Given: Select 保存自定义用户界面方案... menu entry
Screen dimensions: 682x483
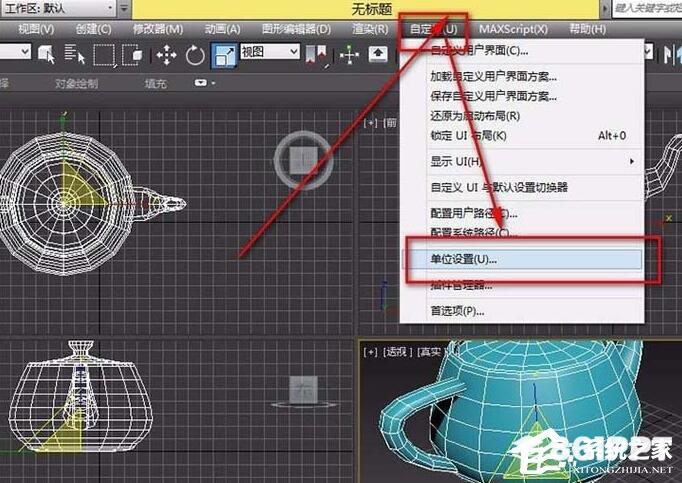Looking at the screenshot, I should click(522, 96).
